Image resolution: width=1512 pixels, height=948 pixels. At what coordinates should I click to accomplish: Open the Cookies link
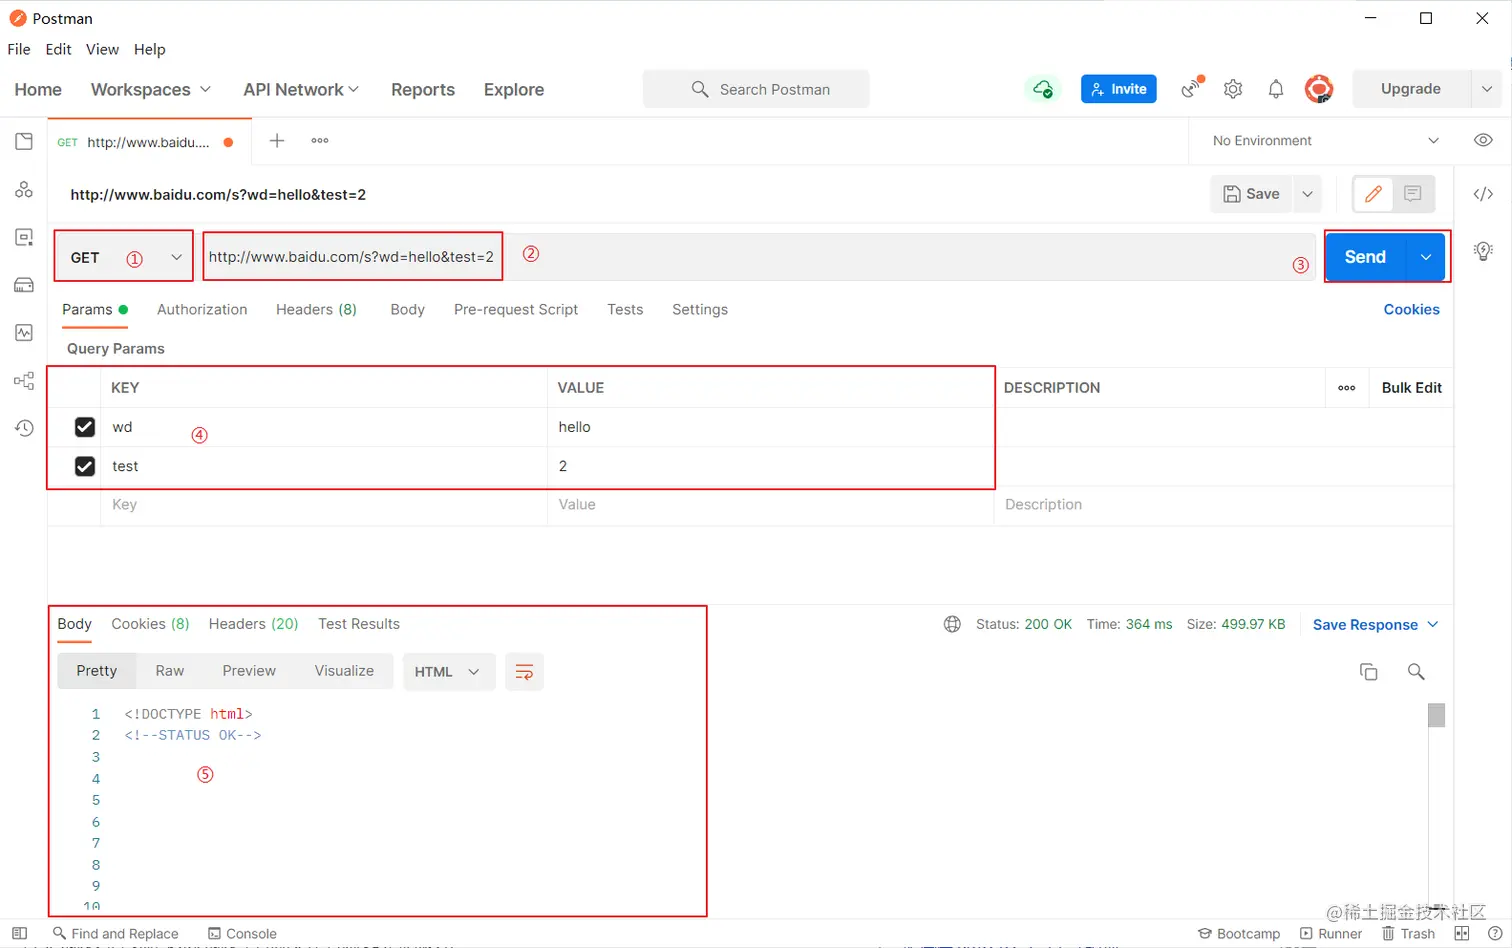tap(1411, 309)
